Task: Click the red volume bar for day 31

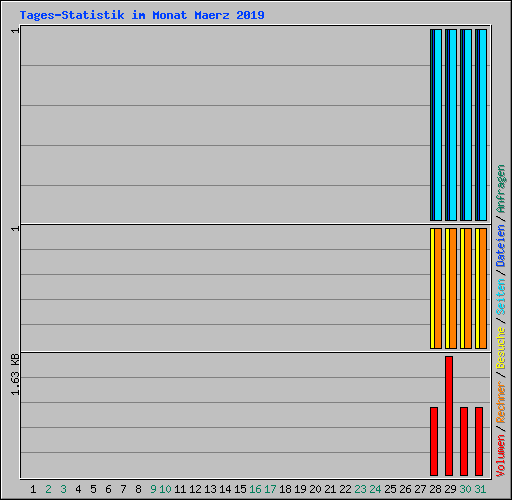Action: [479, 441]
